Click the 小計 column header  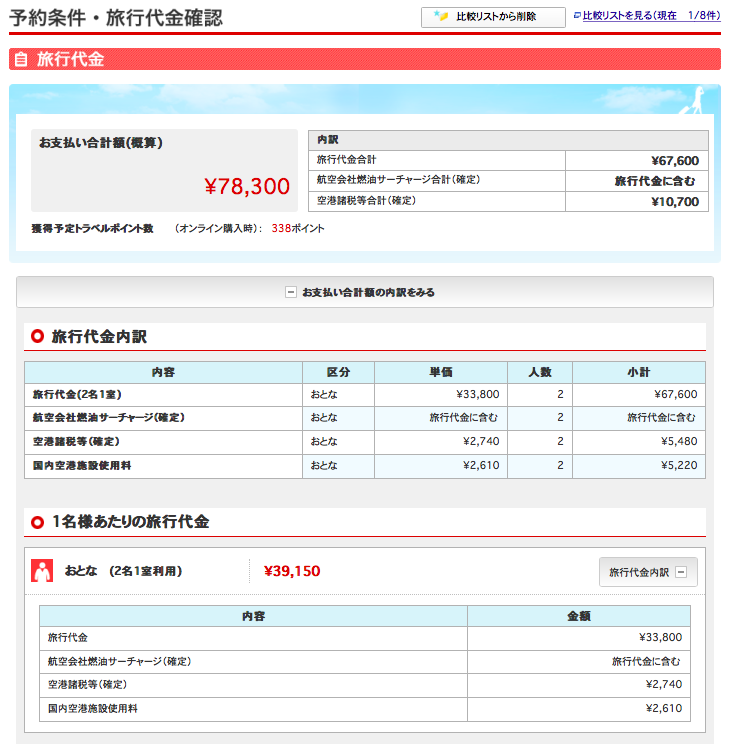638,372
